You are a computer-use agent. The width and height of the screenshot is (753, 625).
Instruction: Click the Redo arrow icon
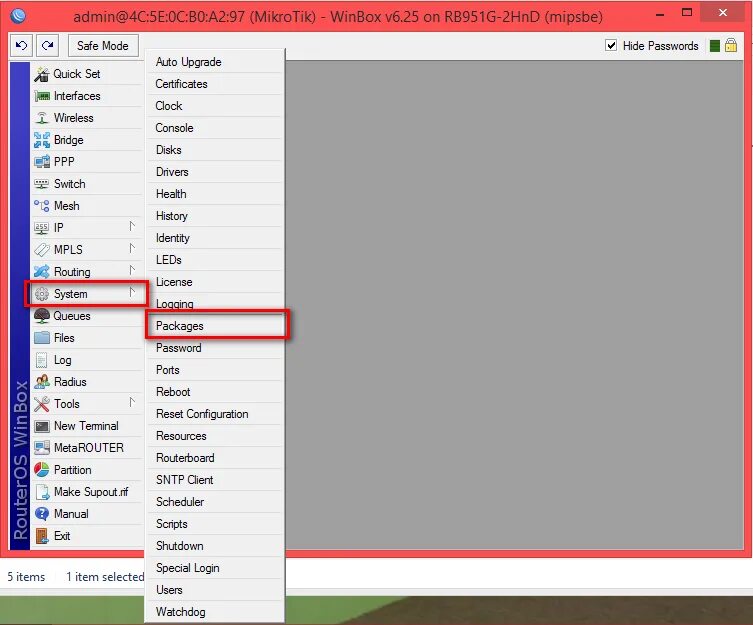pyautogui.click(x=47, y=46)
